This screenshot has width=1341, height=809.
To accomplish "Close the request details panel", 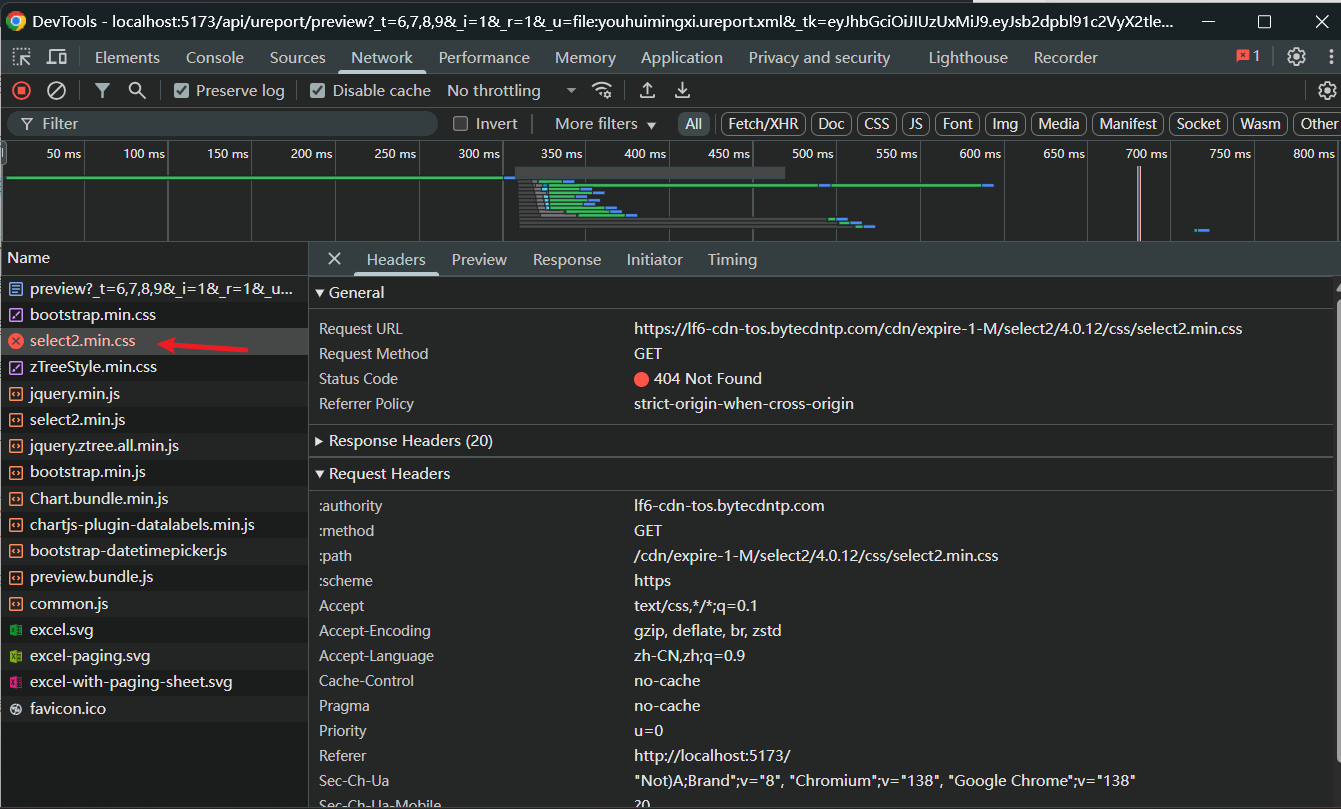I will point(334,259).
